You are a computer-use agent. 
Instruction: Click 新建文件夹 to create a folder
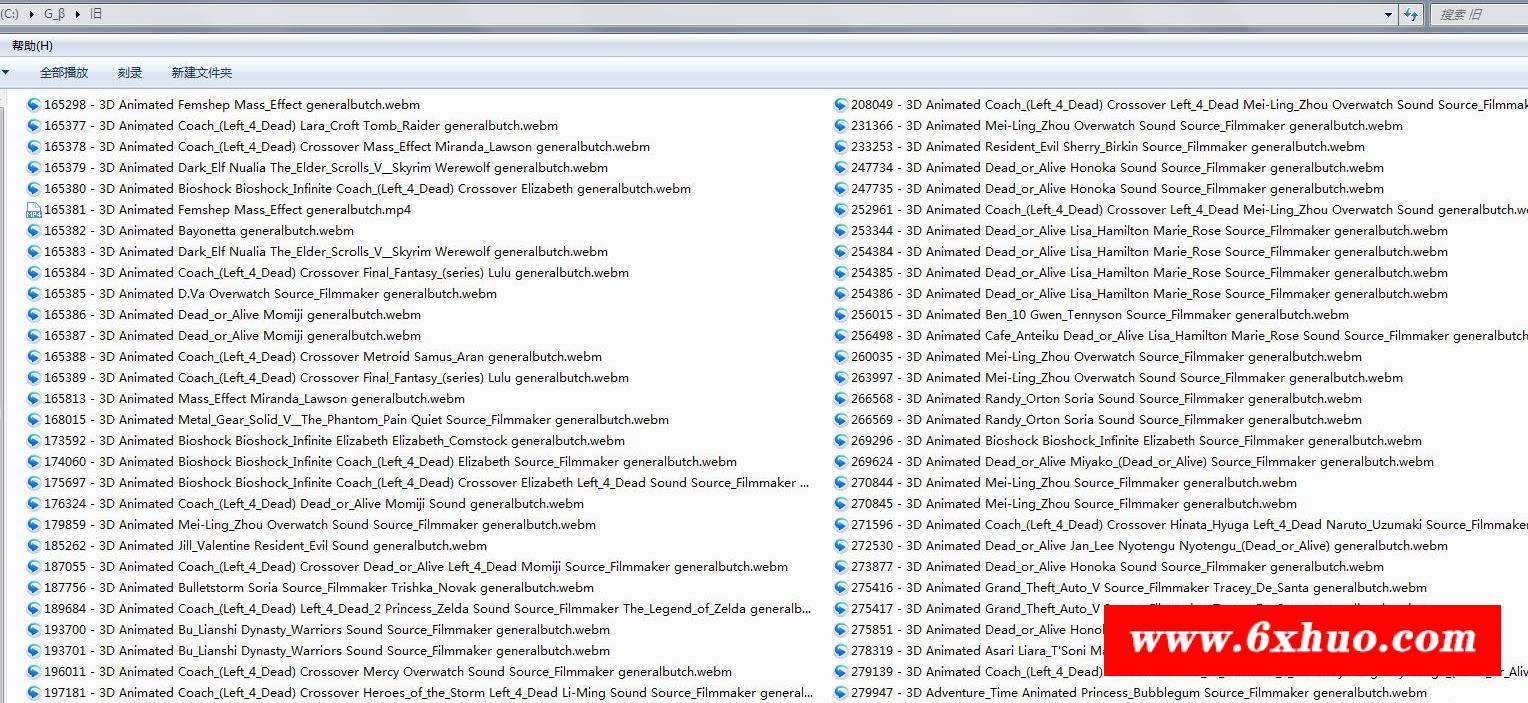click(x=201, y=72)
